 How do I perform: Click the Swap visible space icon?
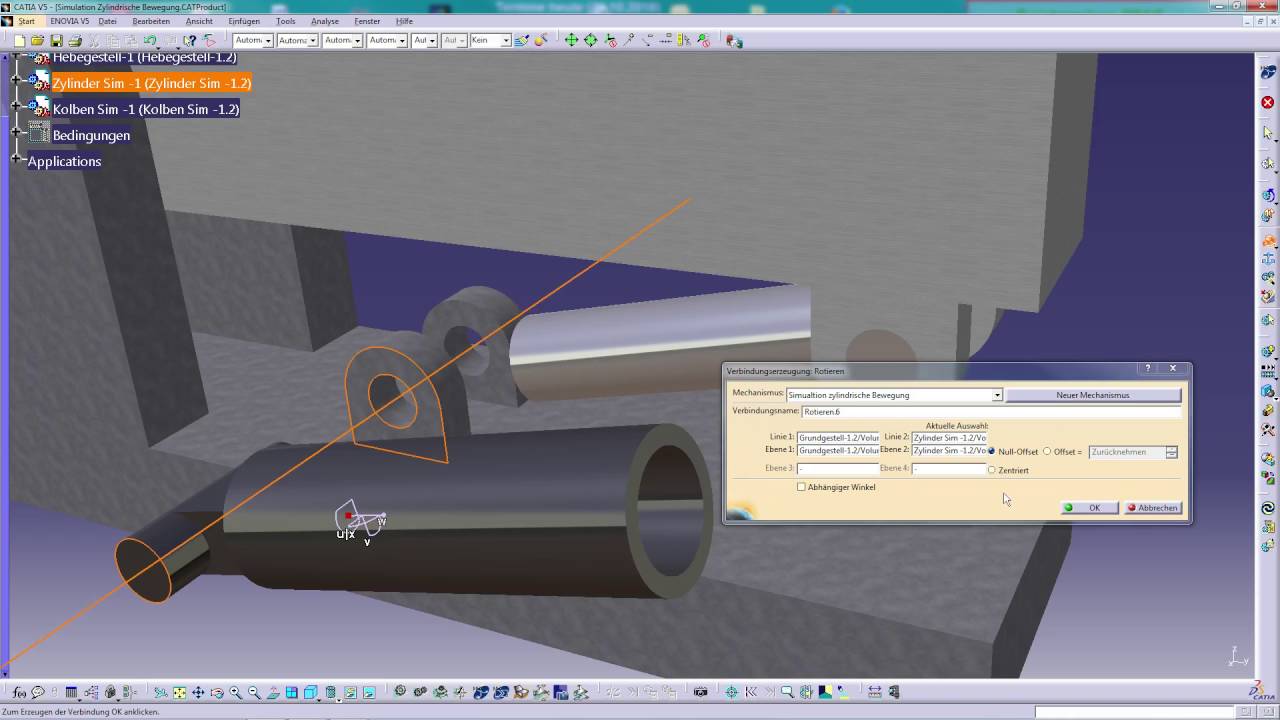pyautogui.click(x=369, y=692)
